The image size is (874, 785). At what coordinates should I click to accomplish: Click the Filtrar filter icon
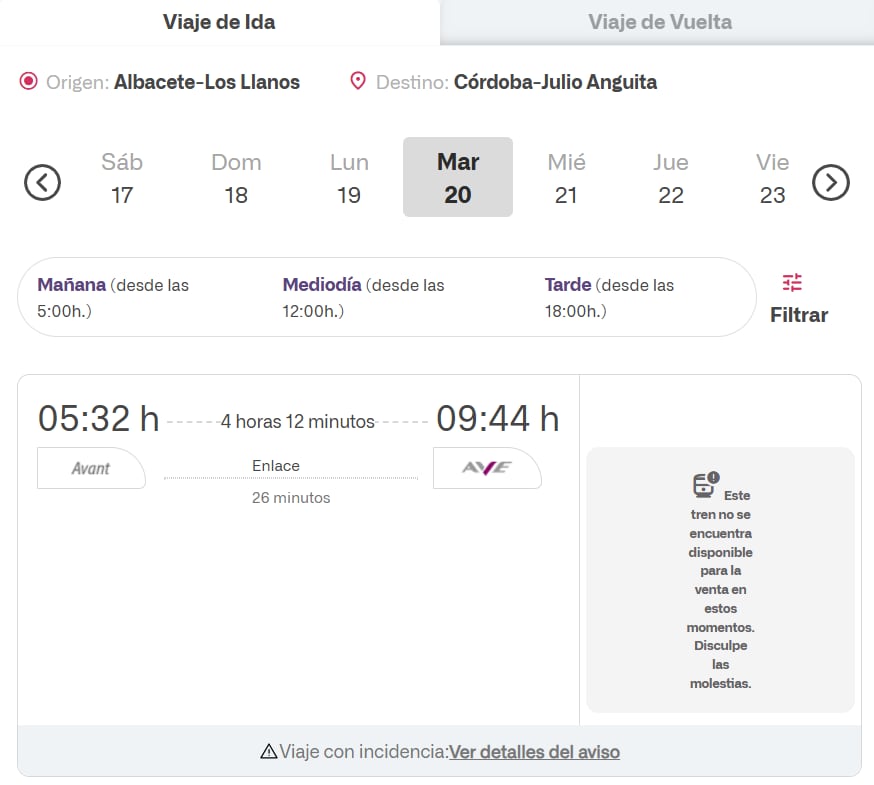tap(793, 284)
